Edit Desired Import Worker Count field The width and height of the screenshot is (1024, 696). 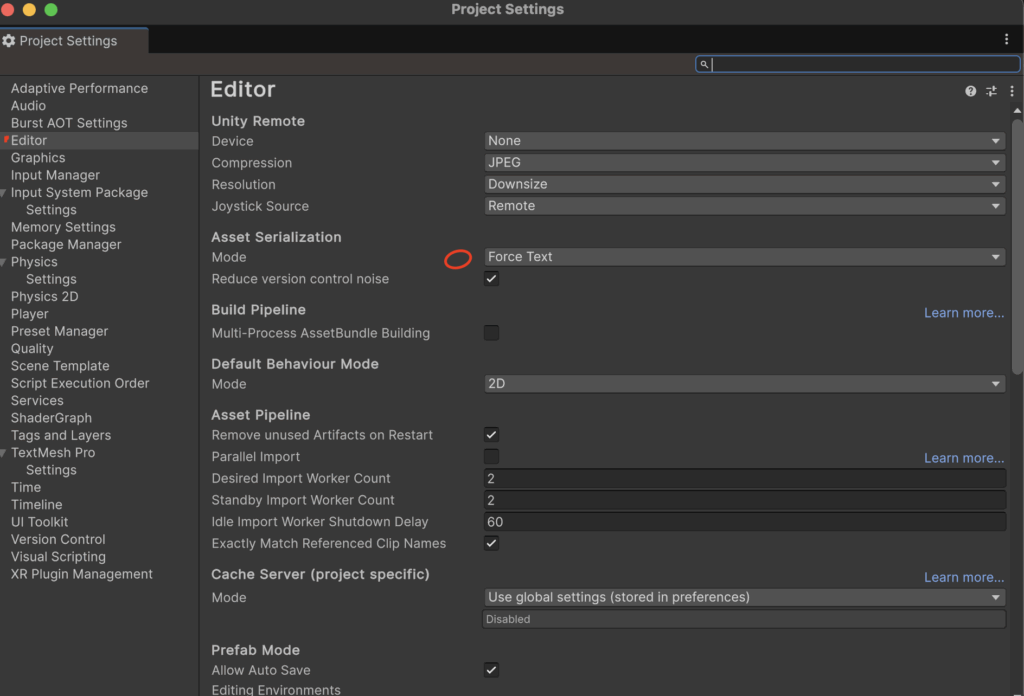(744, 479)
